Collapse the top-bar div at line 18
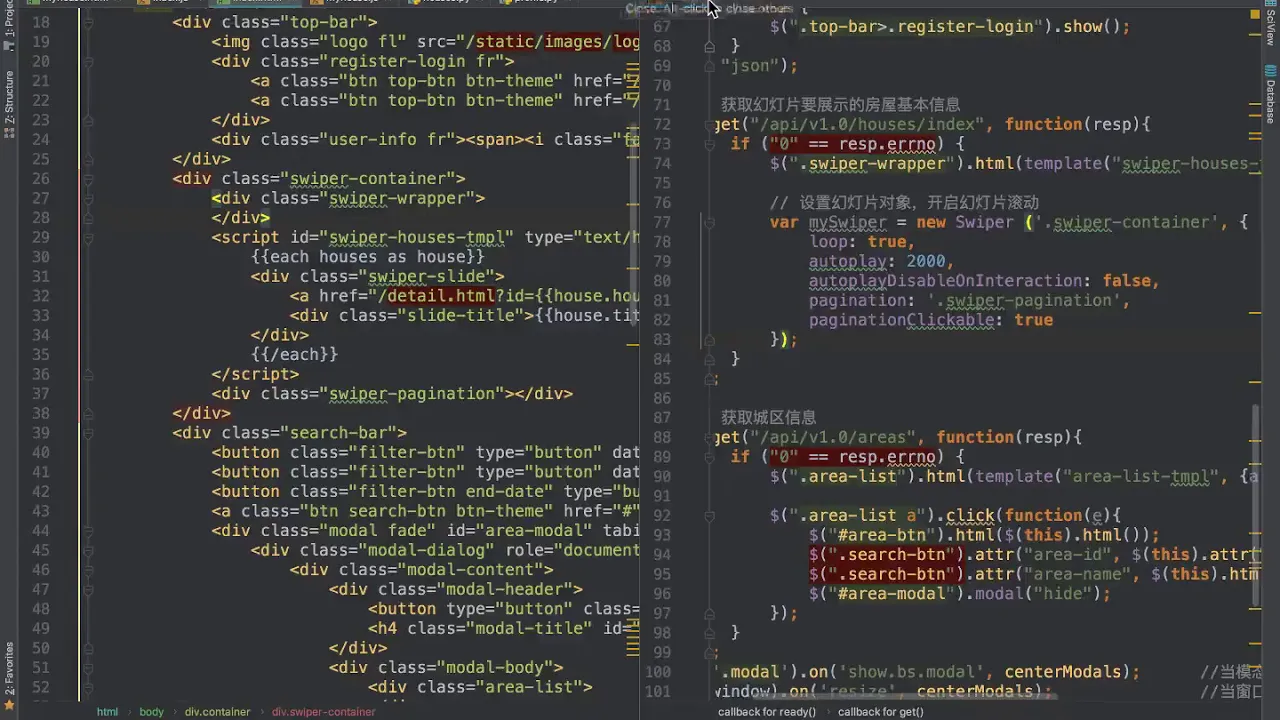 pos(87,22)
